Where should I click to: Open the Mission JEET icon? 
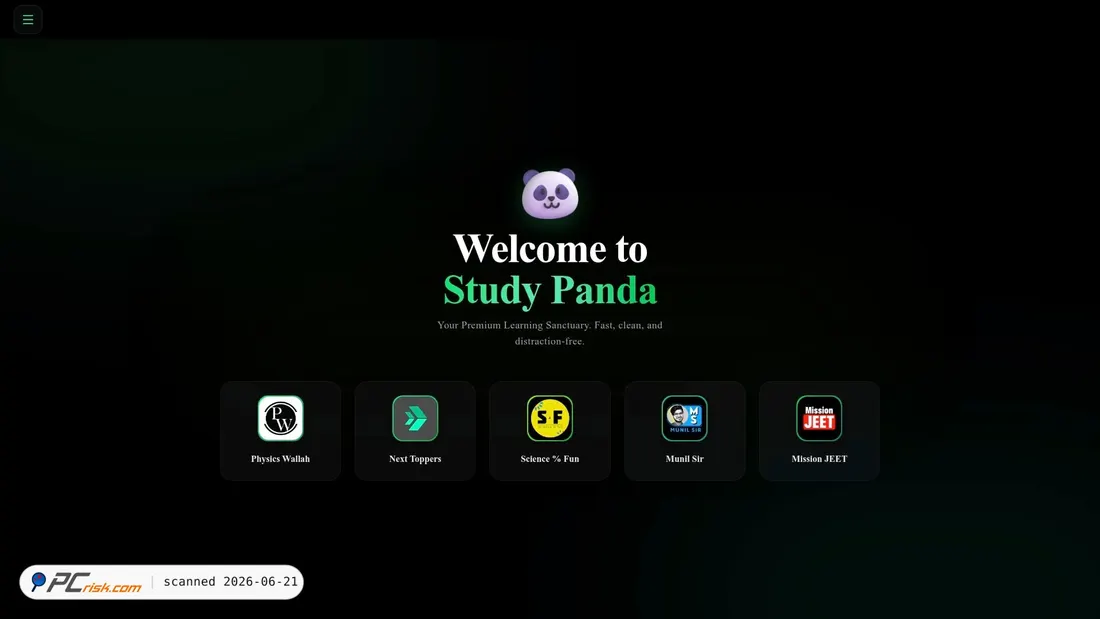tap(819, 418)
